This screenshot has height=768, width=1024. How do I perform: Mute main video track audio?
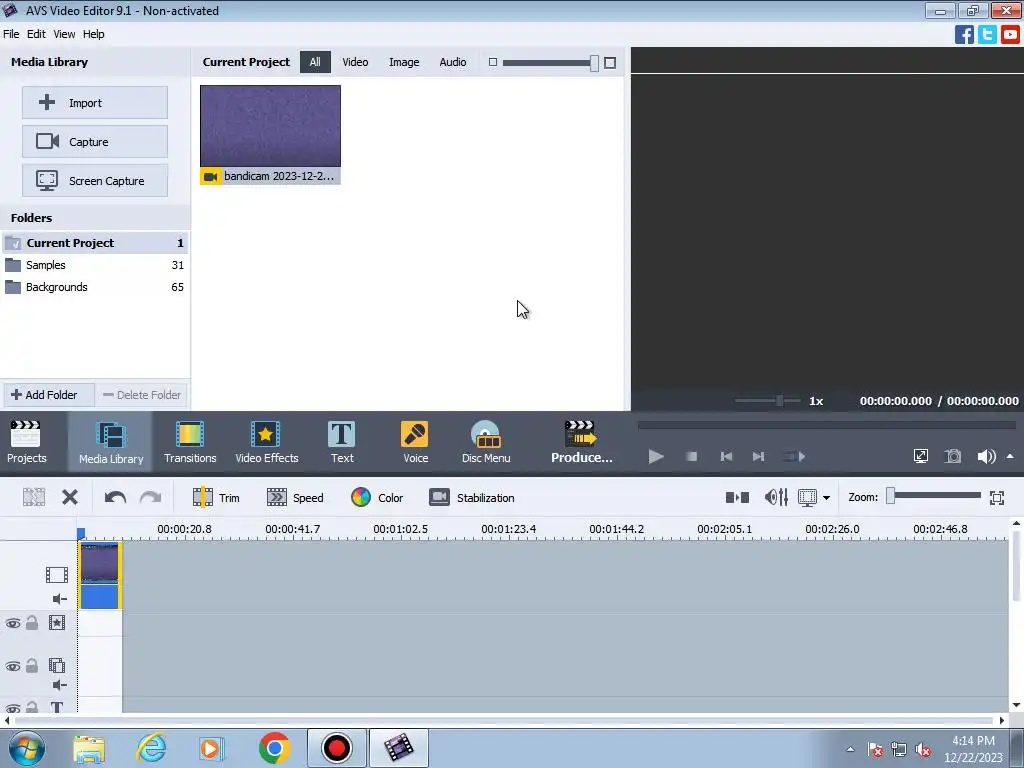tap(59, 599)
